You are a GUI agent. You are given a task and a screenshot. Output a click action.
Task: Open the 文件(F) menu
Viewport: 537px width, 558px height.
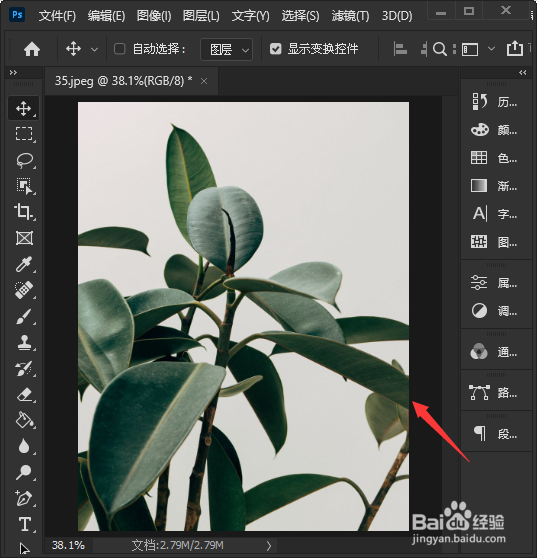pos(57,16)
